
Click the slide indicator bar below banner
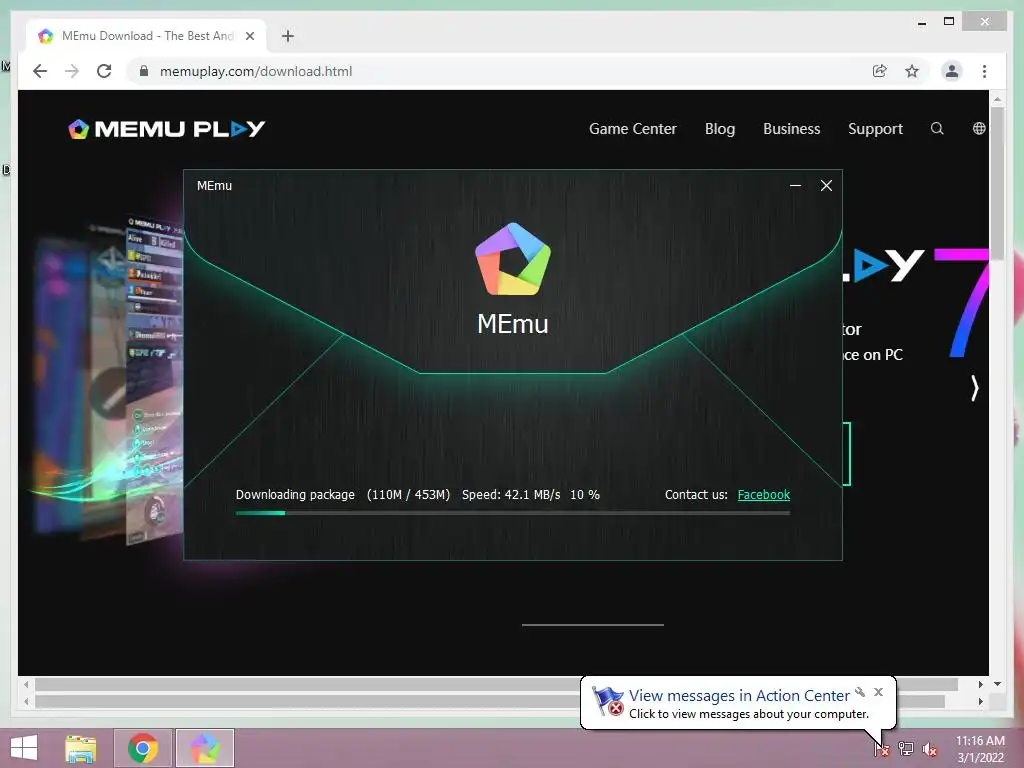point(592,625)
